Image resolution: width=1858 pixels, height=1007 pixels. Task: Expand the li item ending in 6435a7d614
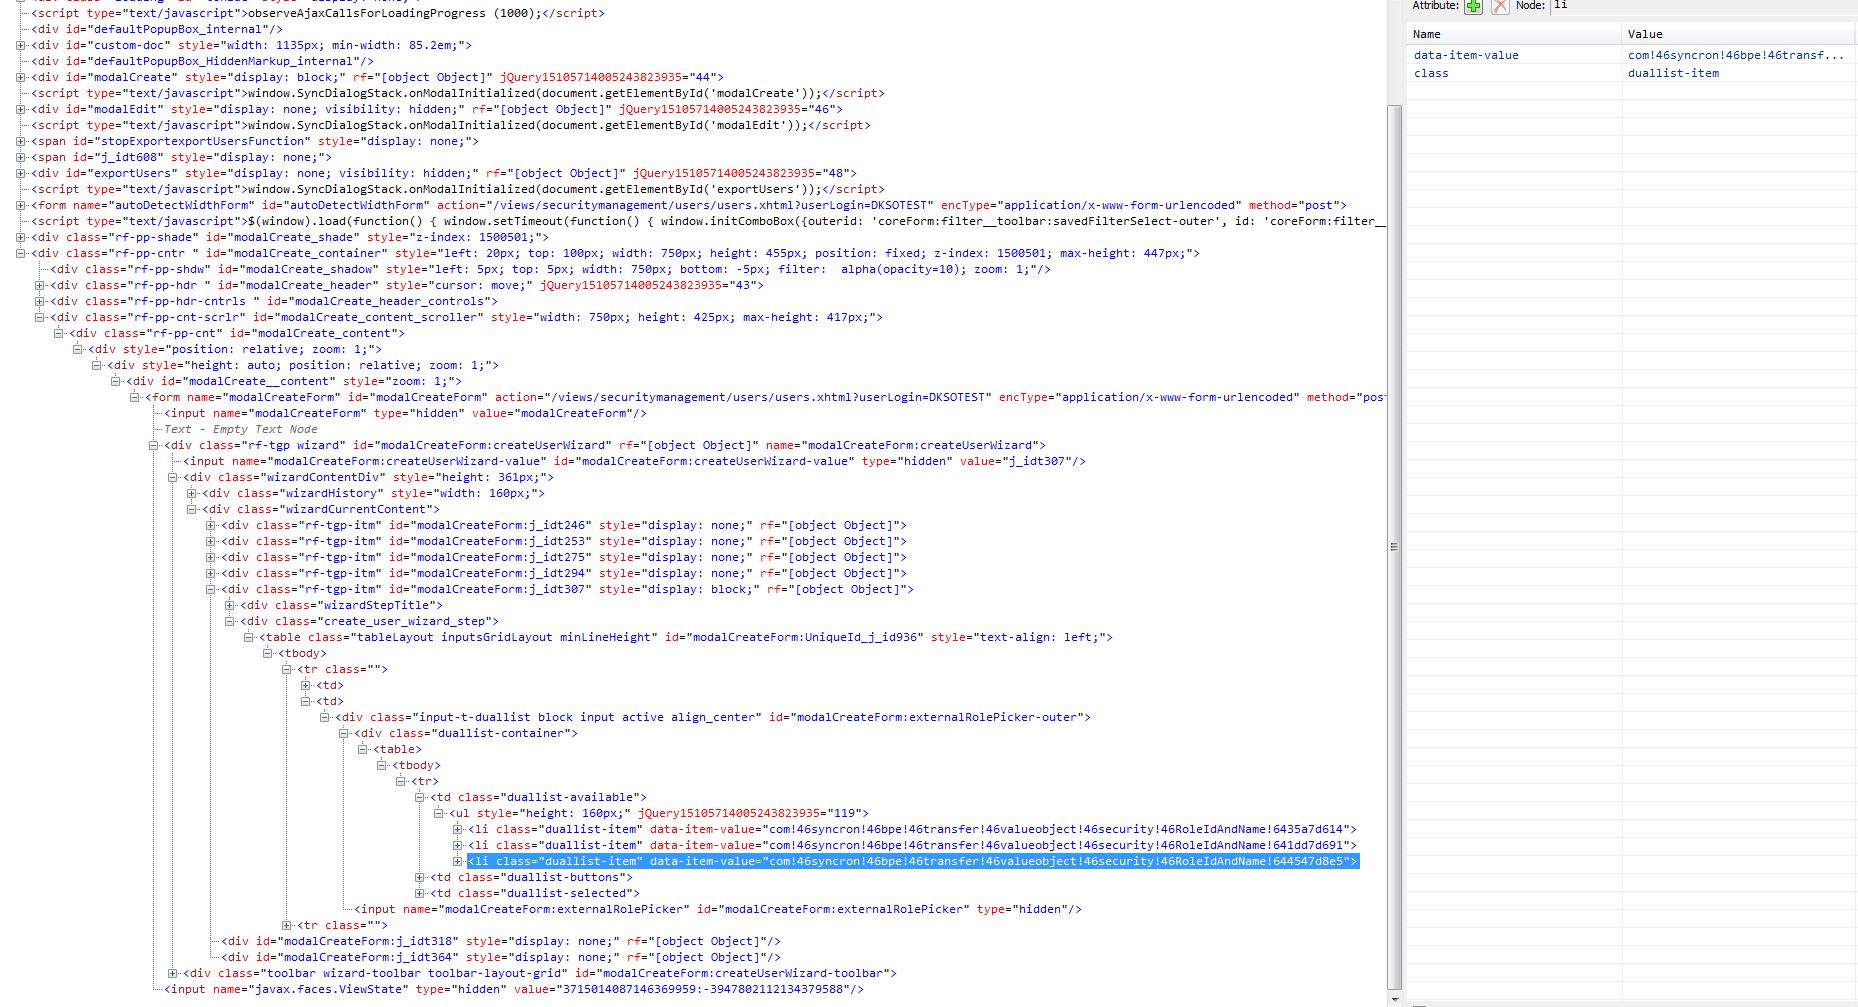(x=458, y=829)
